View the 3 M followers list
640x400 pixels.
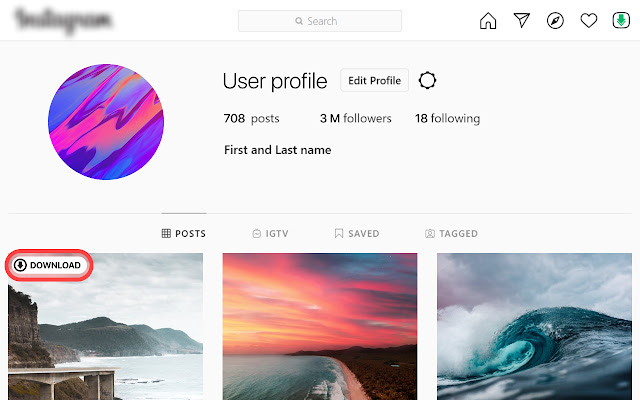coord(356,118)
